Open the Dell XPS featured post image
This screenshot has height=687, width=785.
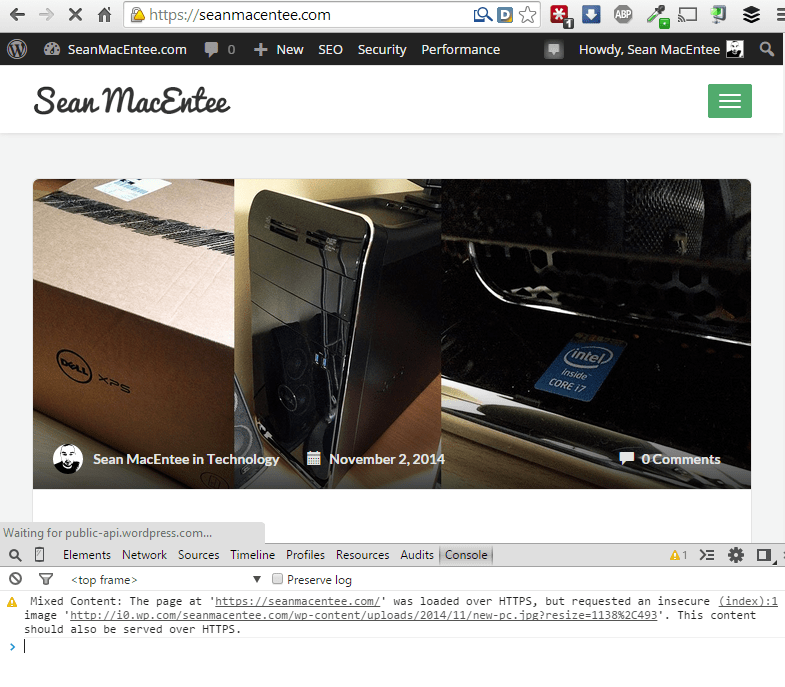coord(391,333)
